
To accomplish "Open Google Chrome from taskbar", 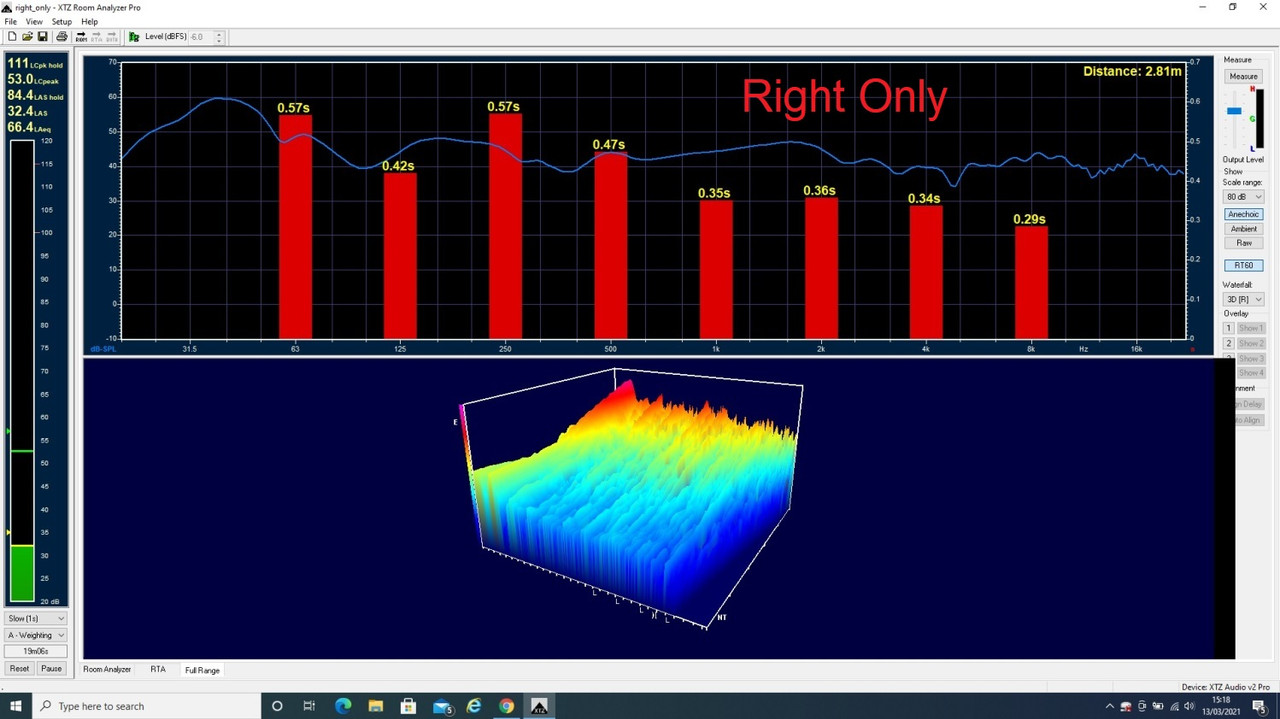I will [507, 706].
